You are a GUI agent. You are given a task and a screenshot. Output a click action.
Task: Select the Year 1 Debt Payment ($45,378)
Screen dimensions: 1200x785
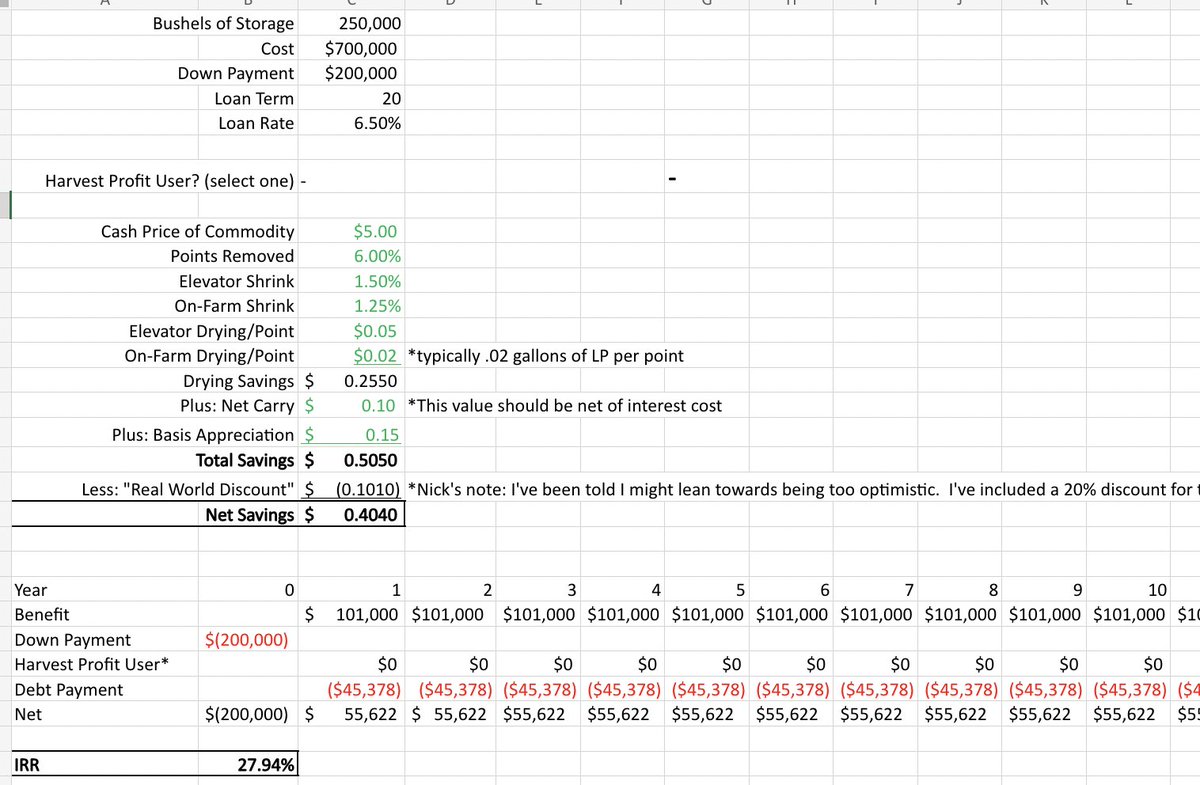point(365,690)
